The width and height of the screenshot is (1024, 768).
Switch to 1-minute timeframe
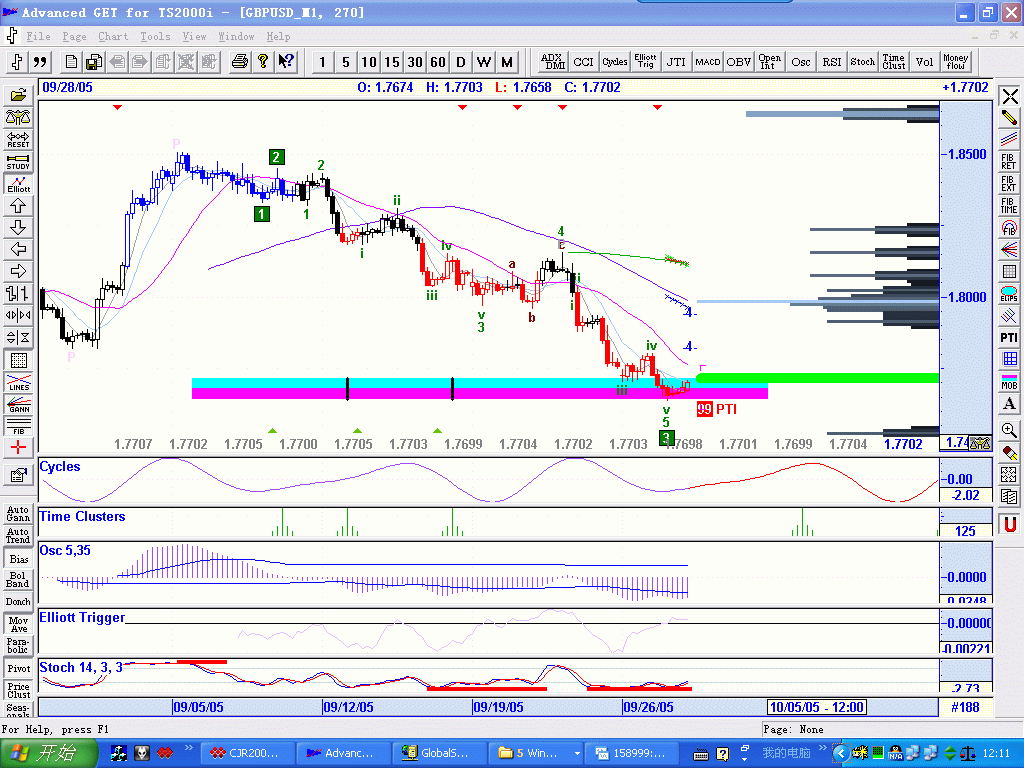[x=322, y=62]
